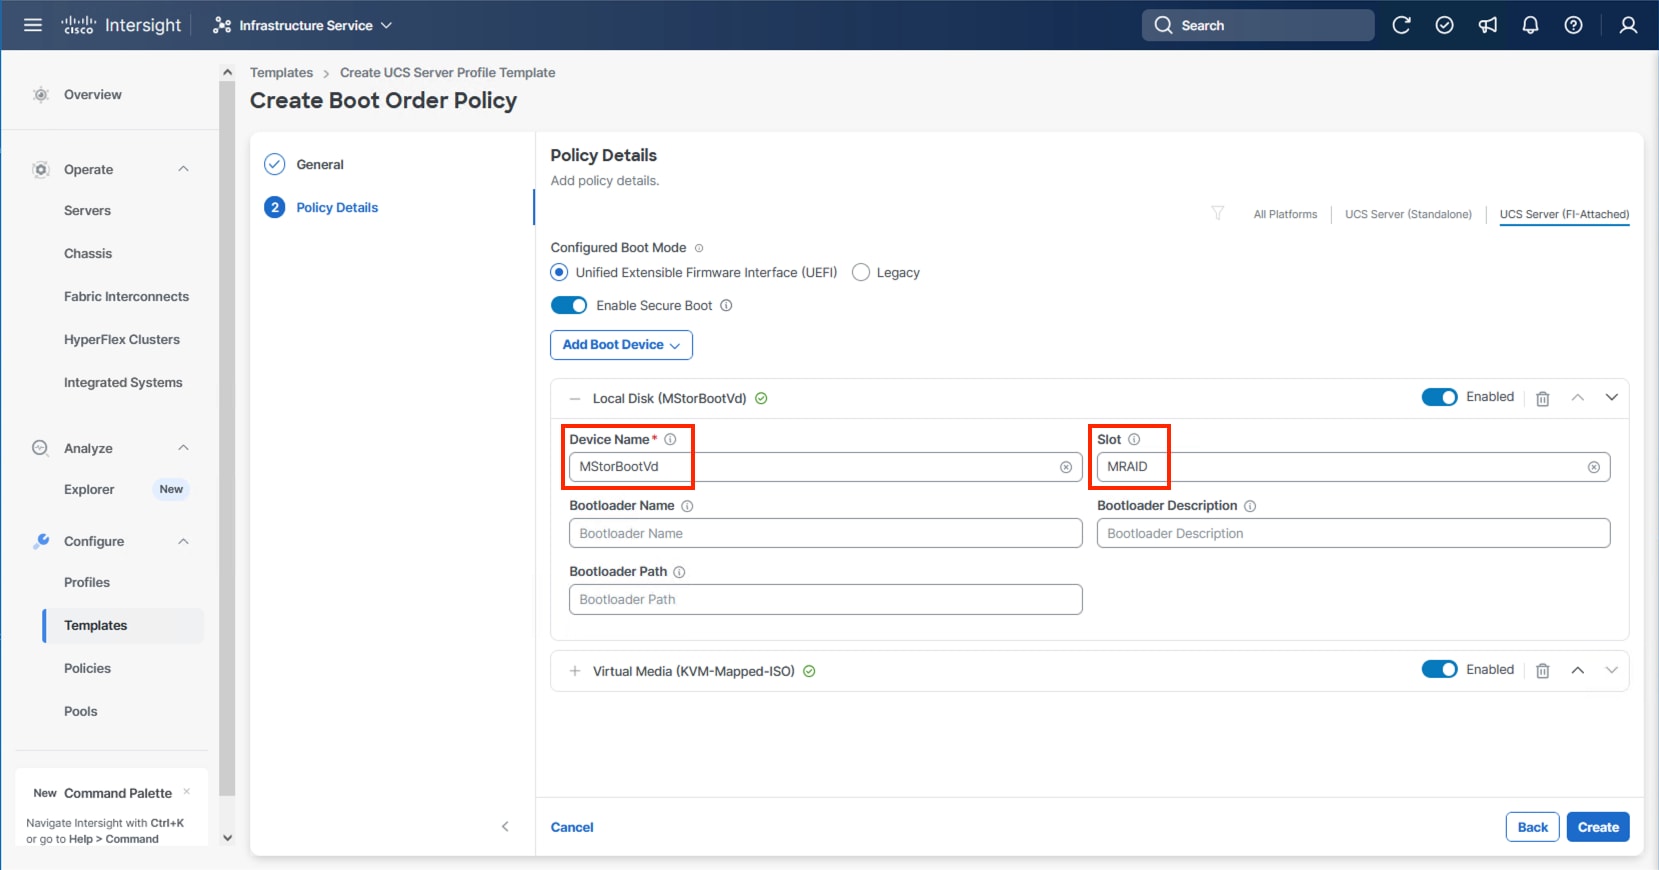This screenshot has height=870, width=1659.
Task: Open Policies in the sidebar
Action: click(87, 668)
